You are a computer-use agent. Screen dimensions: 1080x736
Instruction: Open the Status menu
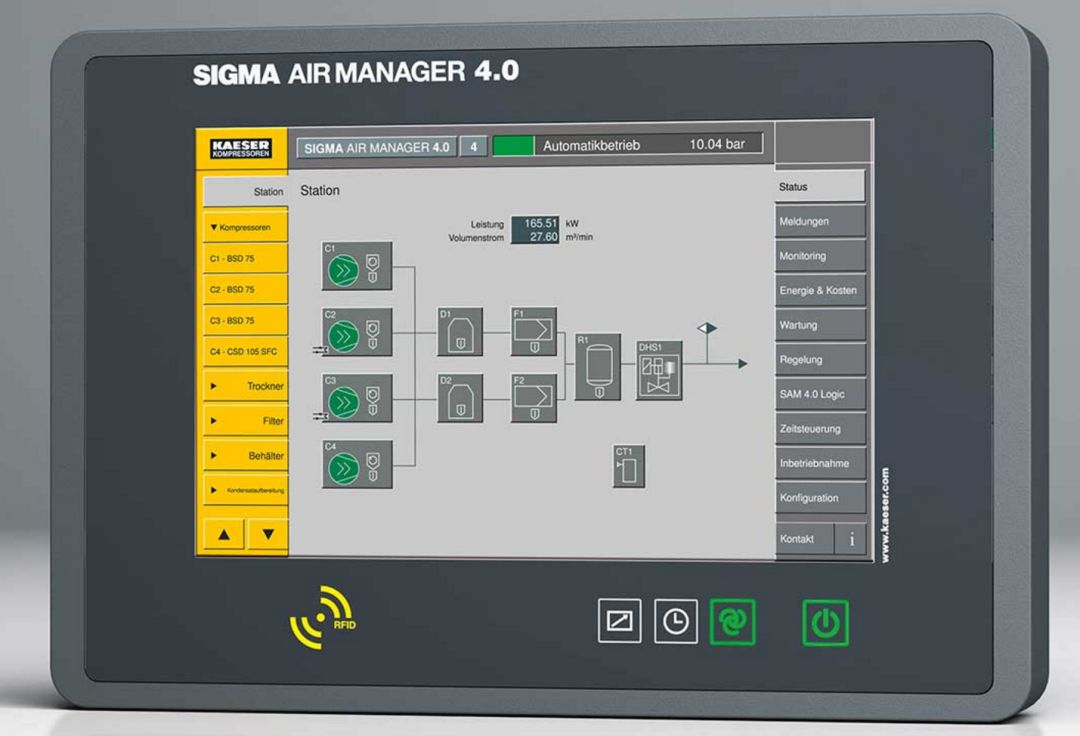click(x=820, y=187)
